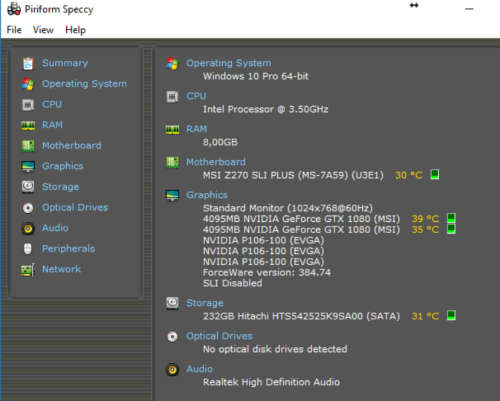The height and width of the screenshot is (401, 500).
Task: Click the GTX 1080 (MSI) line showing 39 °C
Action: point(301,219)
